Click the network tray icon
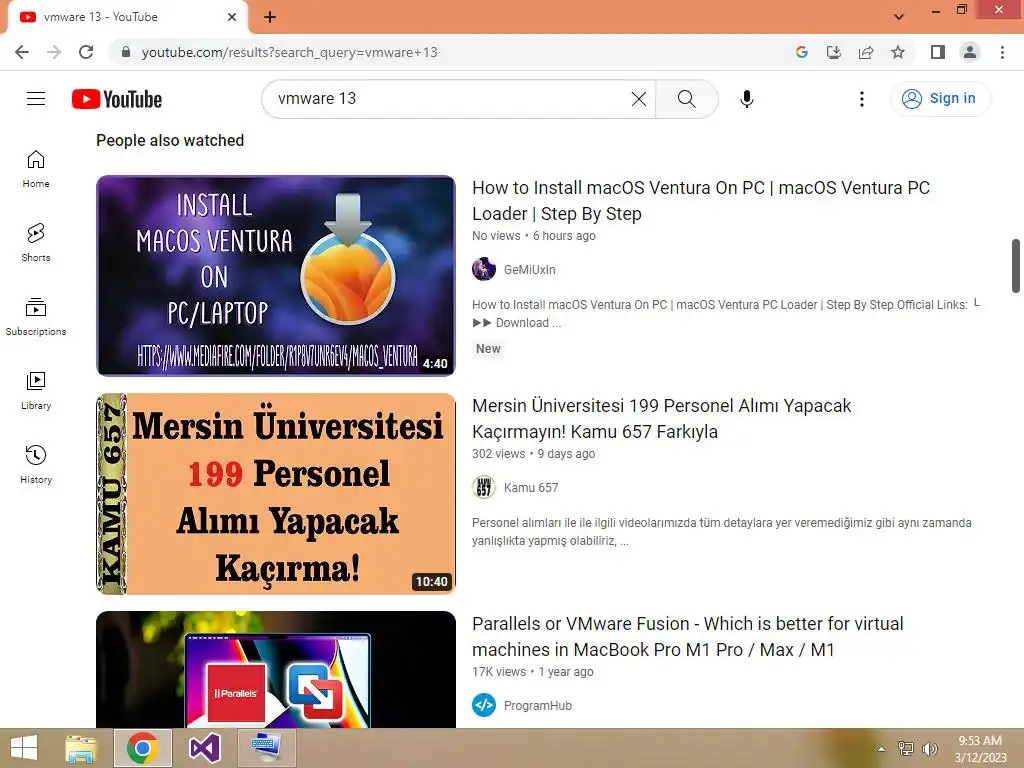1024x768 pixels. 906,749
